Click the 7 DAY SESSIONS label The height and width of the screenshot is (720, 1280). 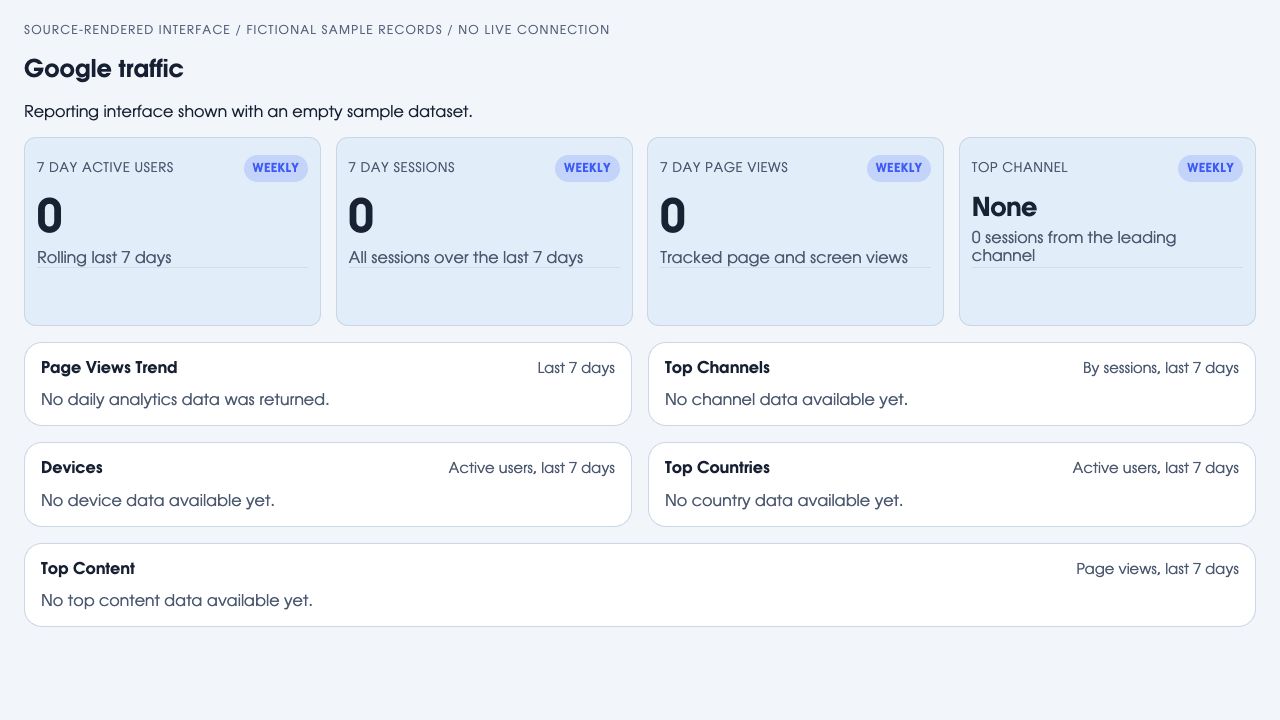[402, 168]
